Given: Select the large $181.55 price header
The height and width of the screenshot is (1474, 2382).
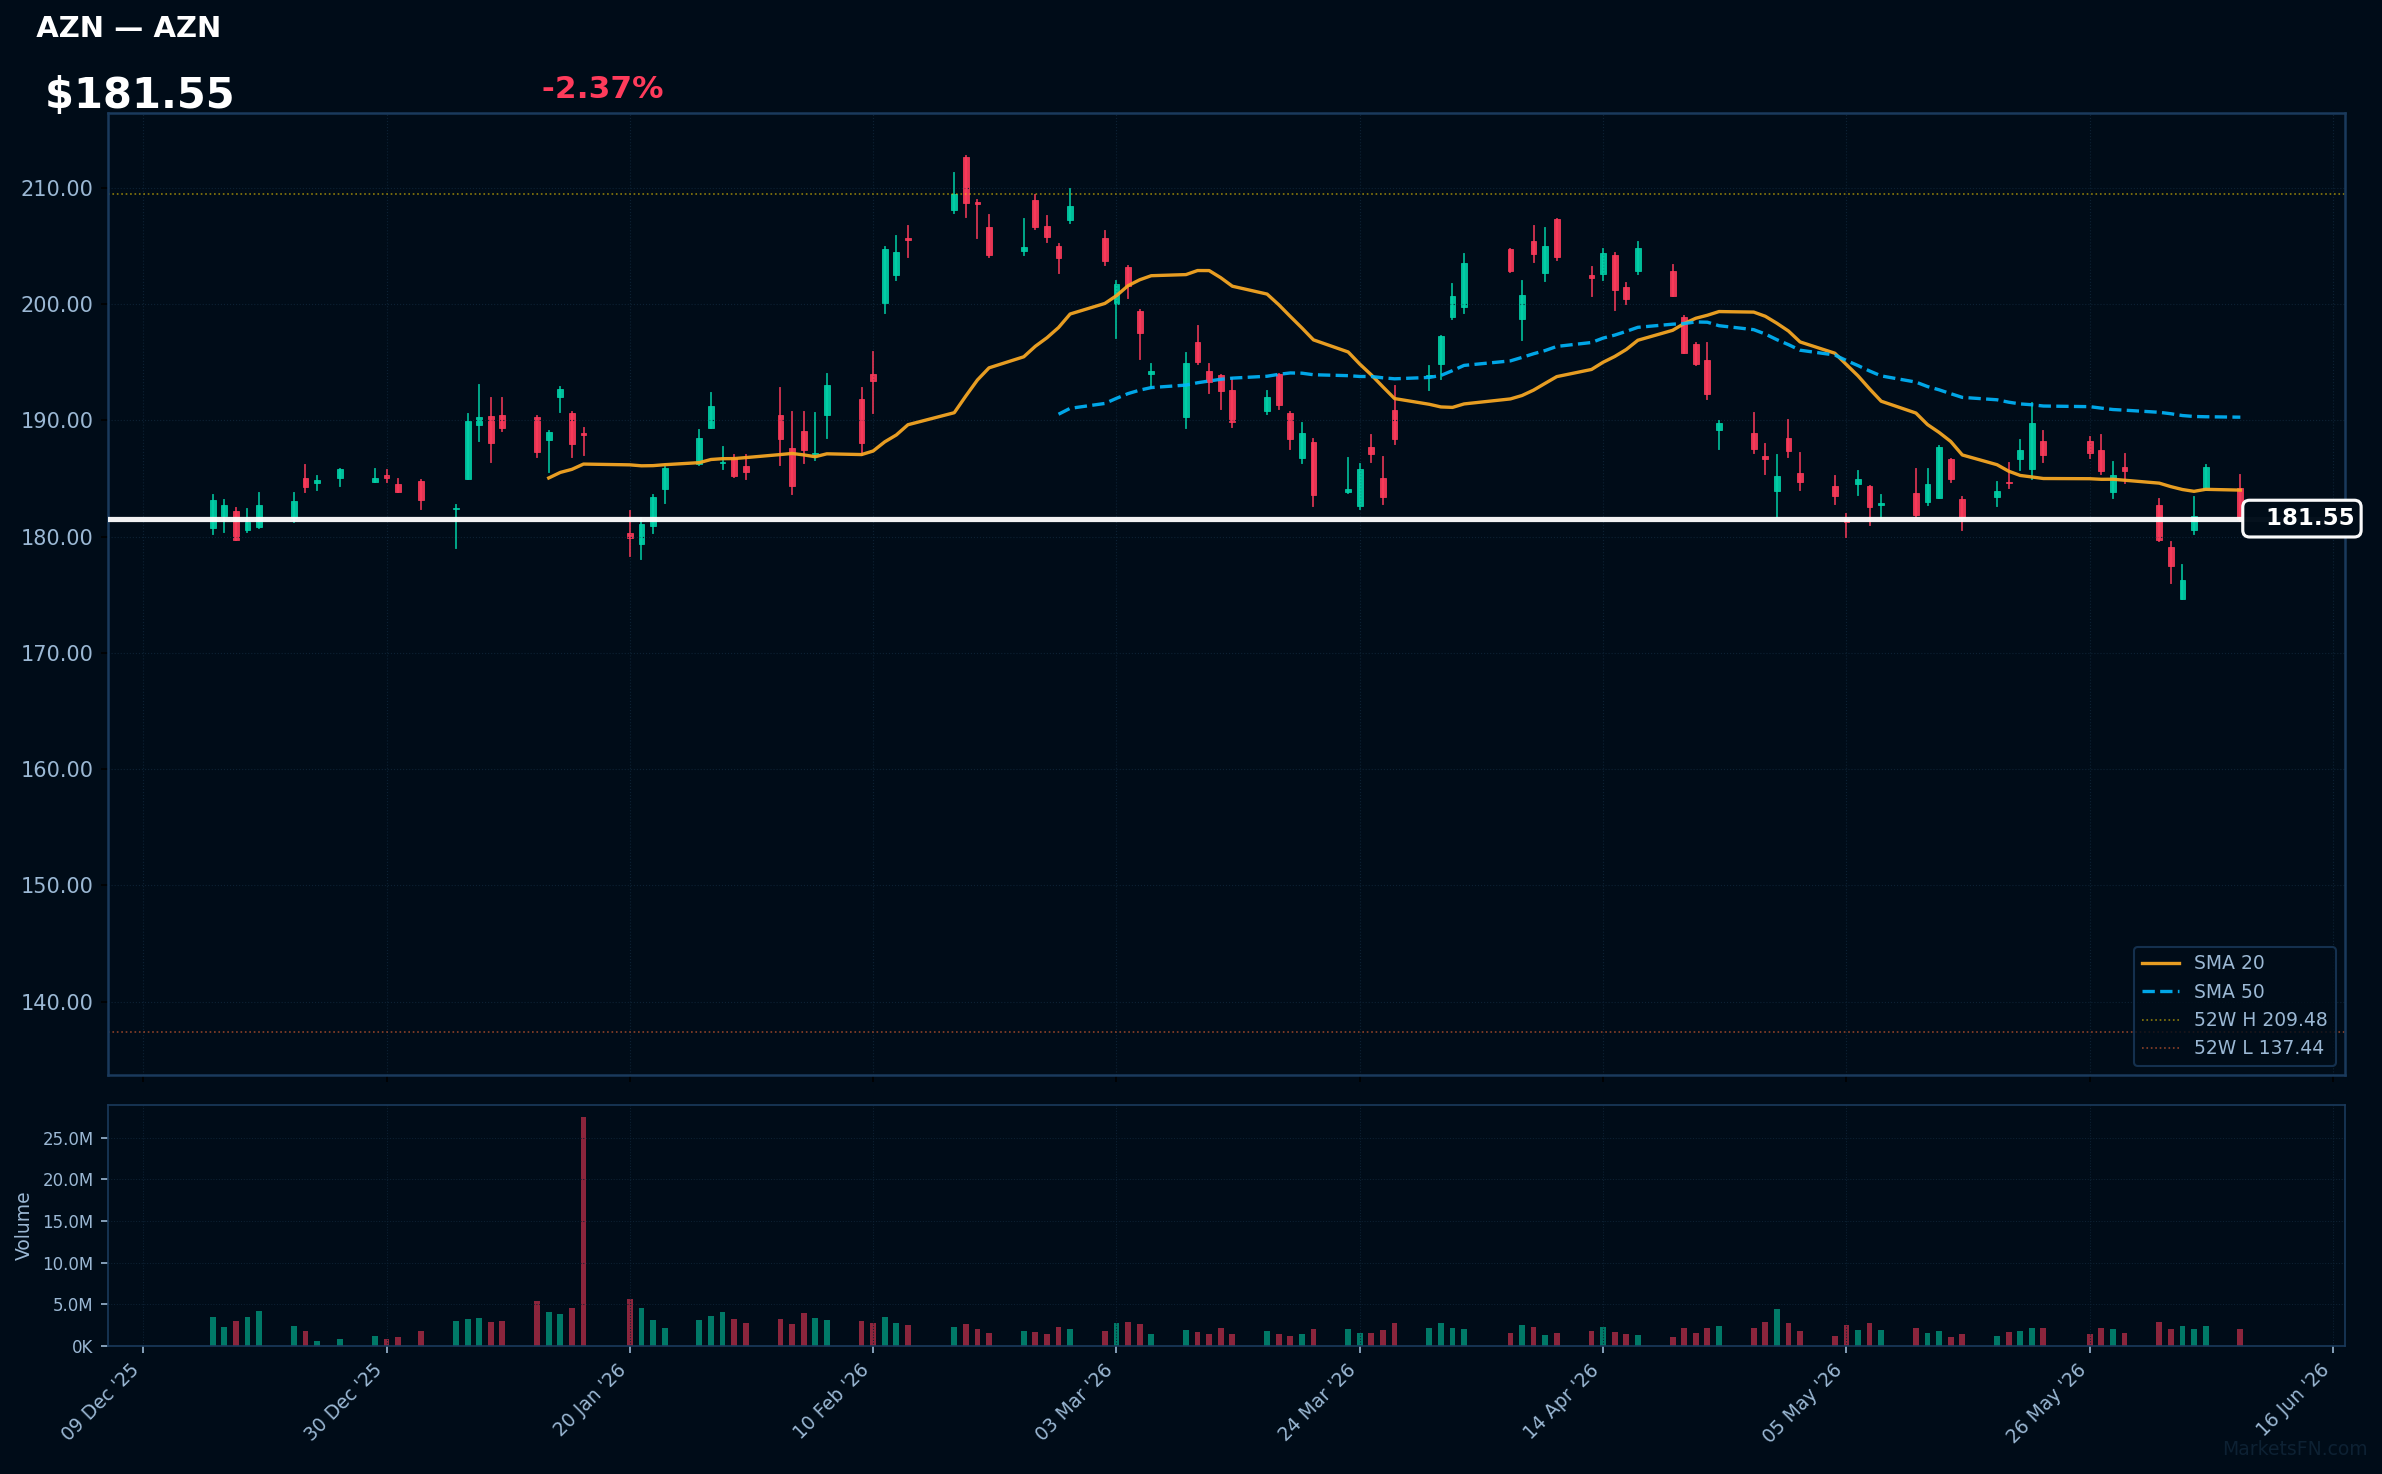Looking at the screenshot, I should point(139,94).
